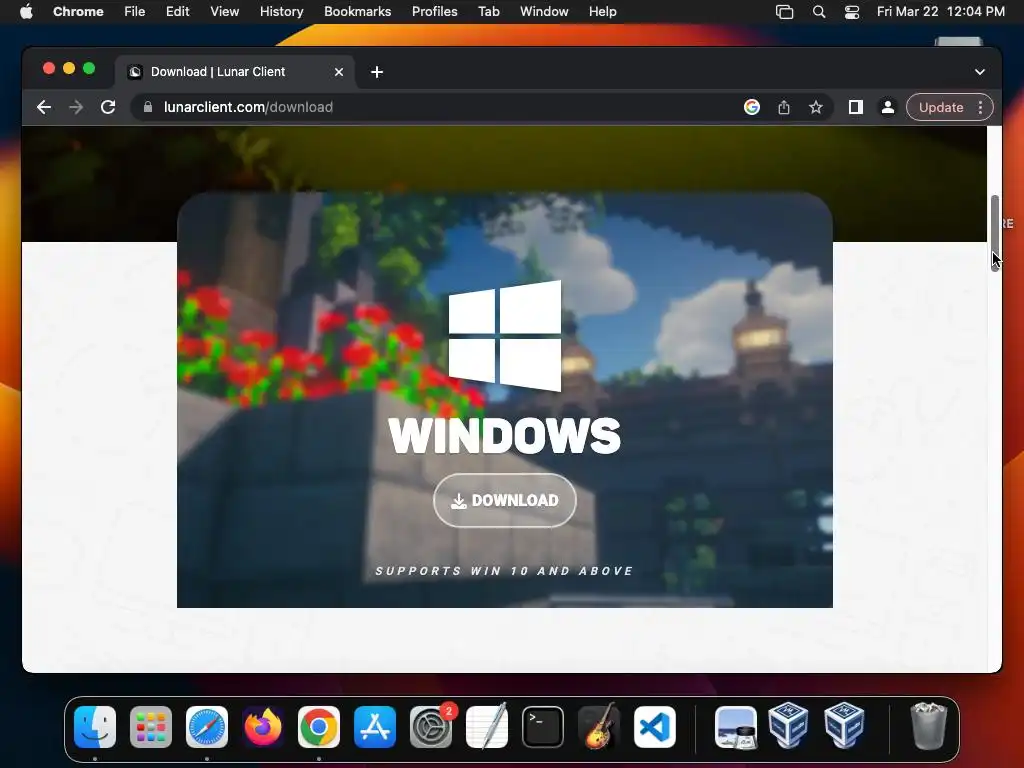Open Visual Studio Code from the Dock

click(655, 727)
